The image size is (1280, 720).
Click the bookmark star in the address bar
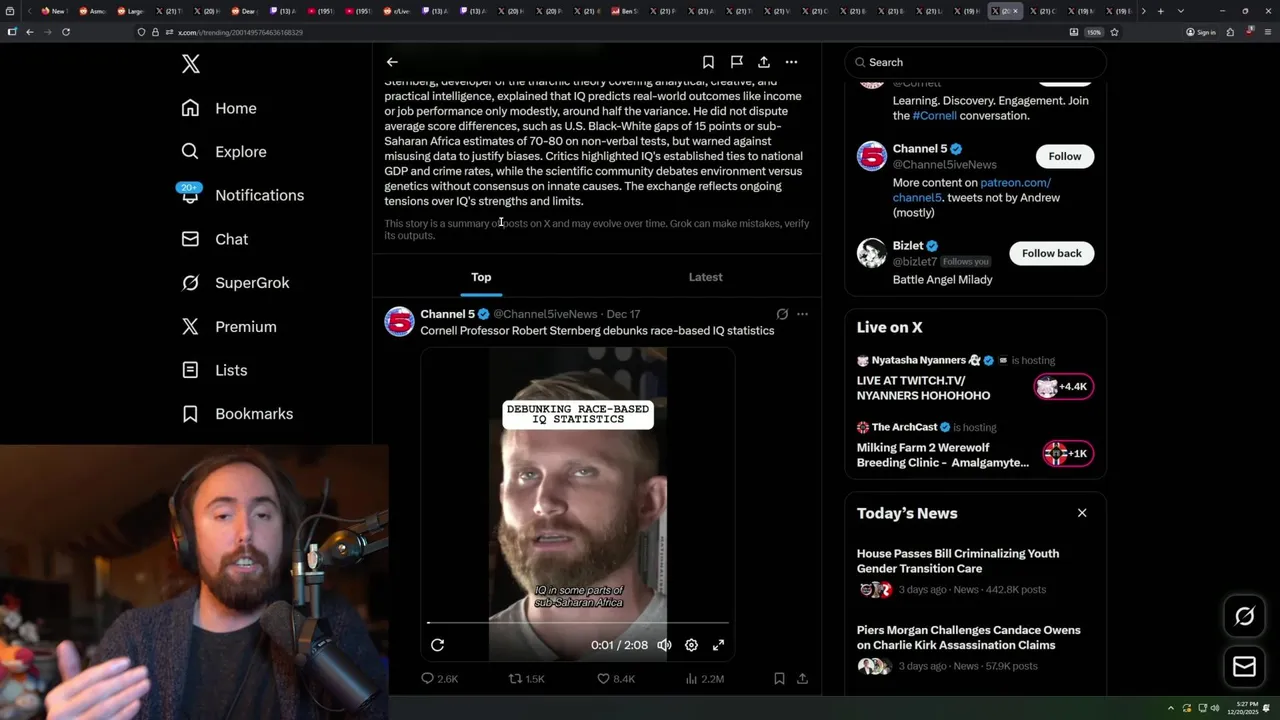tap(1114, 32)
